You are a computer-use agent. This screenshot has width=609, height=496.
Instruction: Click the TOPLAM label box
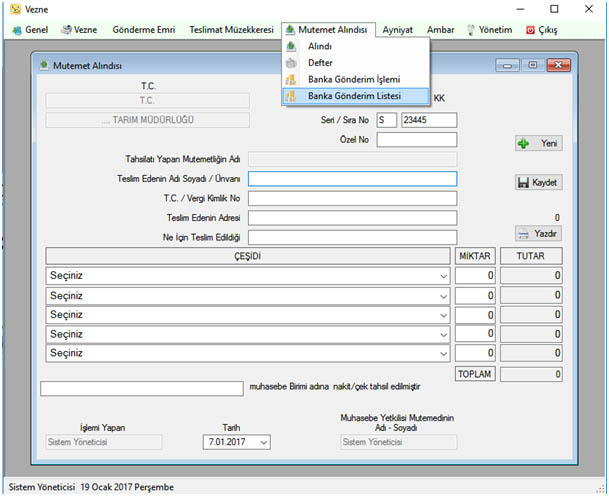[x=475, y=374]
